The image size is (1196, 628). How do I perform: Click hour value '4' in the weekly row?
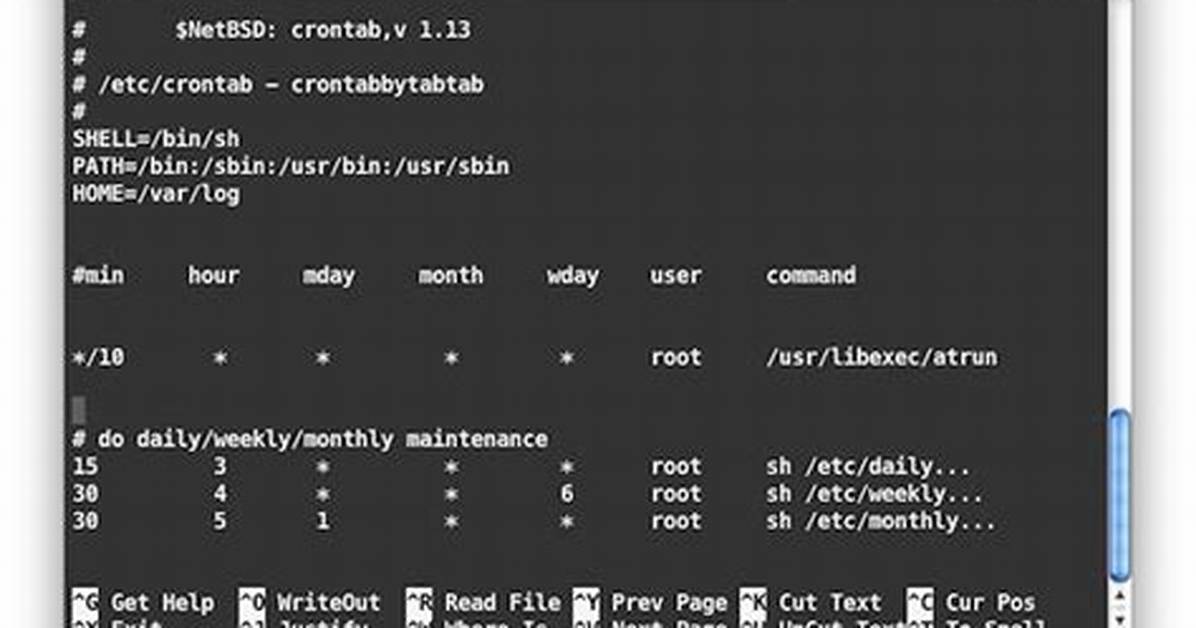click(x=220, y=494)
